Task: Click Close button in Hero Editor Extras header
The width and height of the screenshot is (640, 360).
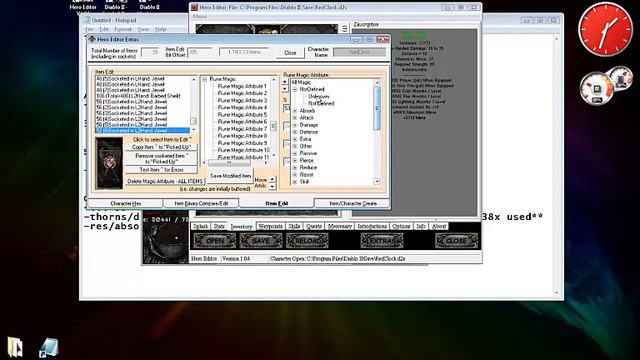Action: click(x=290, y=53)
